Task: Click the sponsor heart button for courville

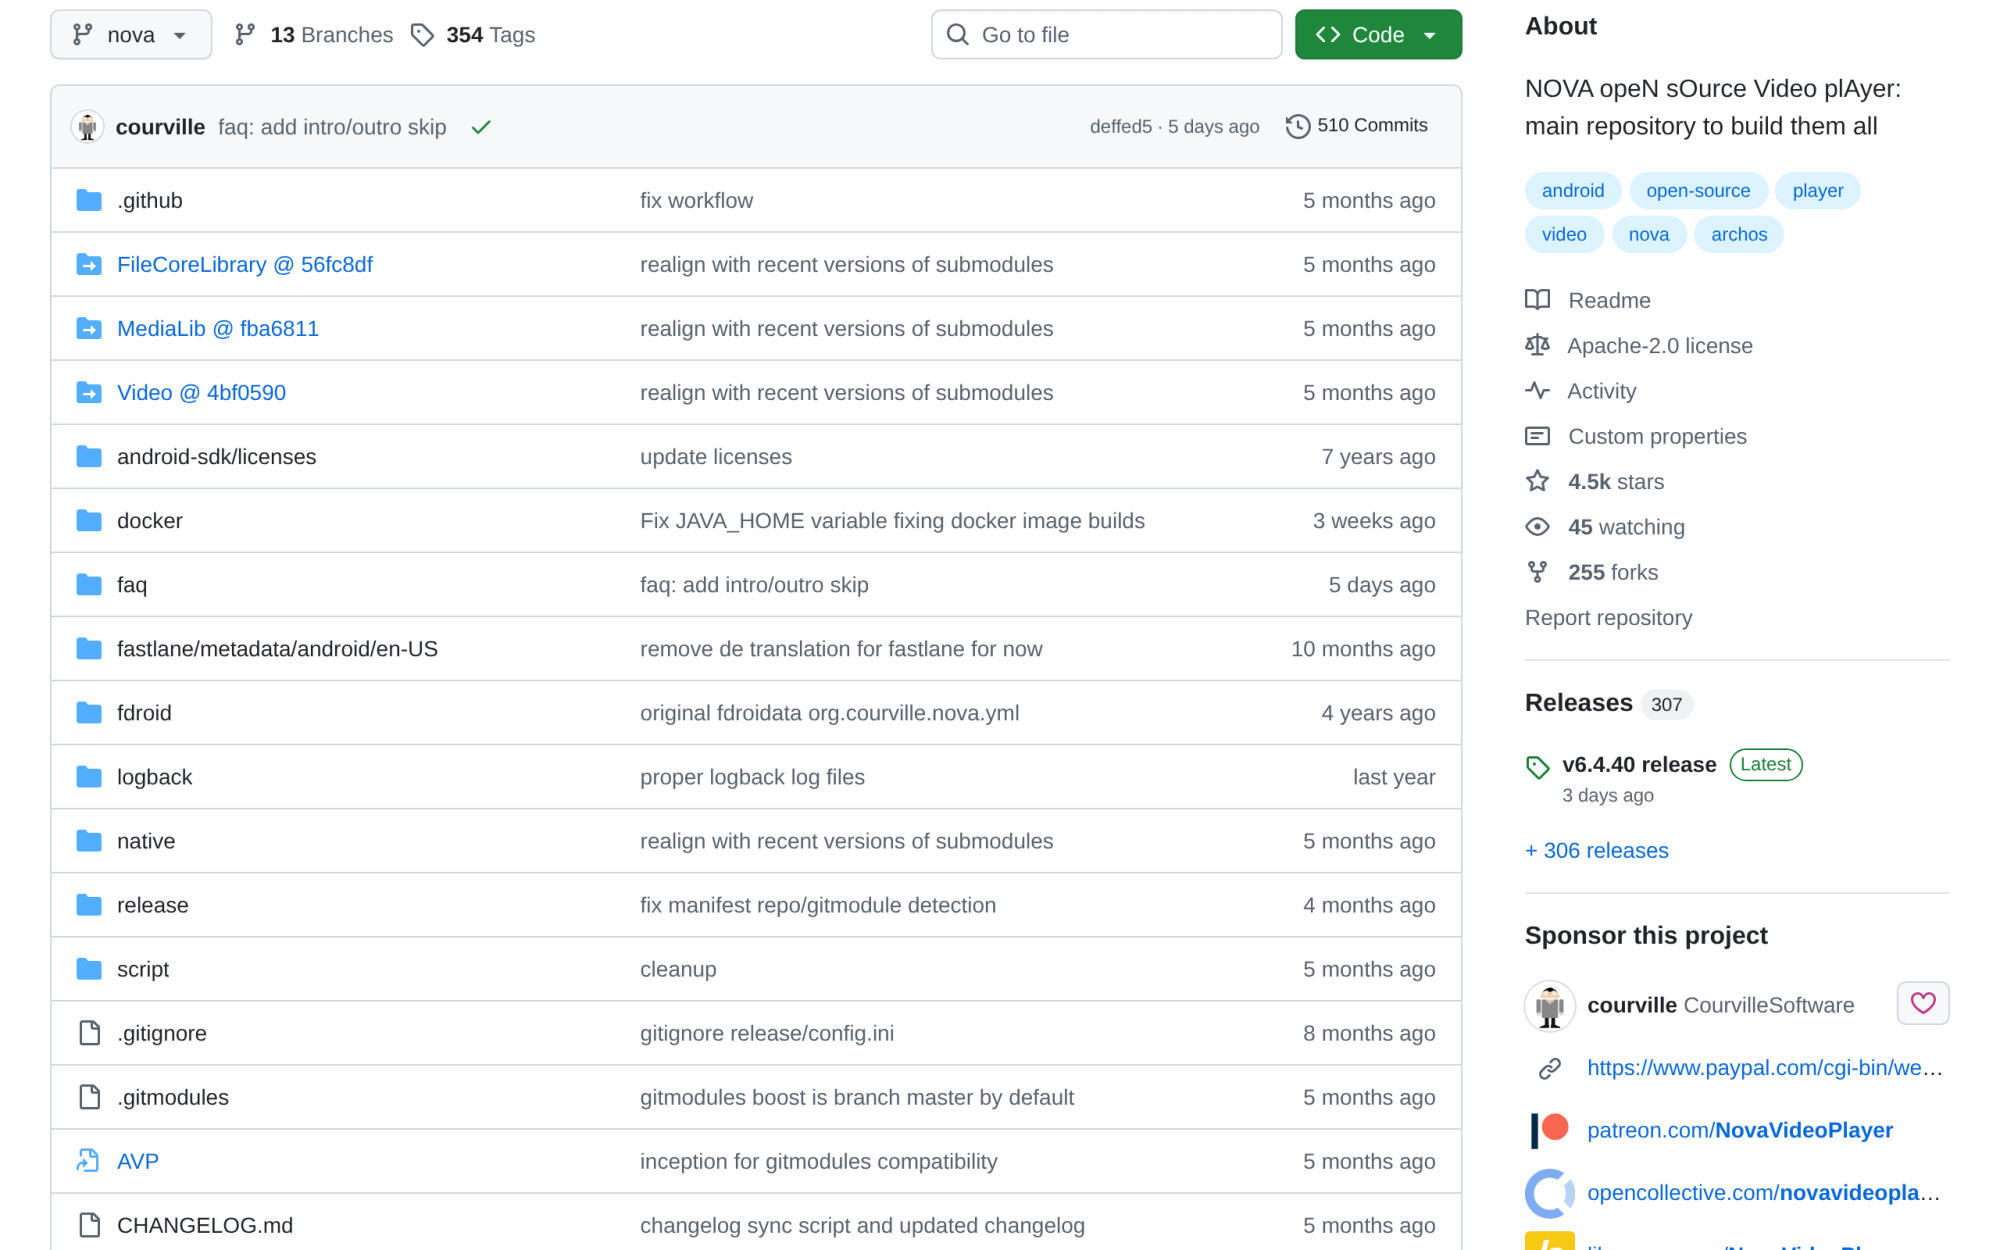Action: pyautogui.click(x=1922, y=1003)
